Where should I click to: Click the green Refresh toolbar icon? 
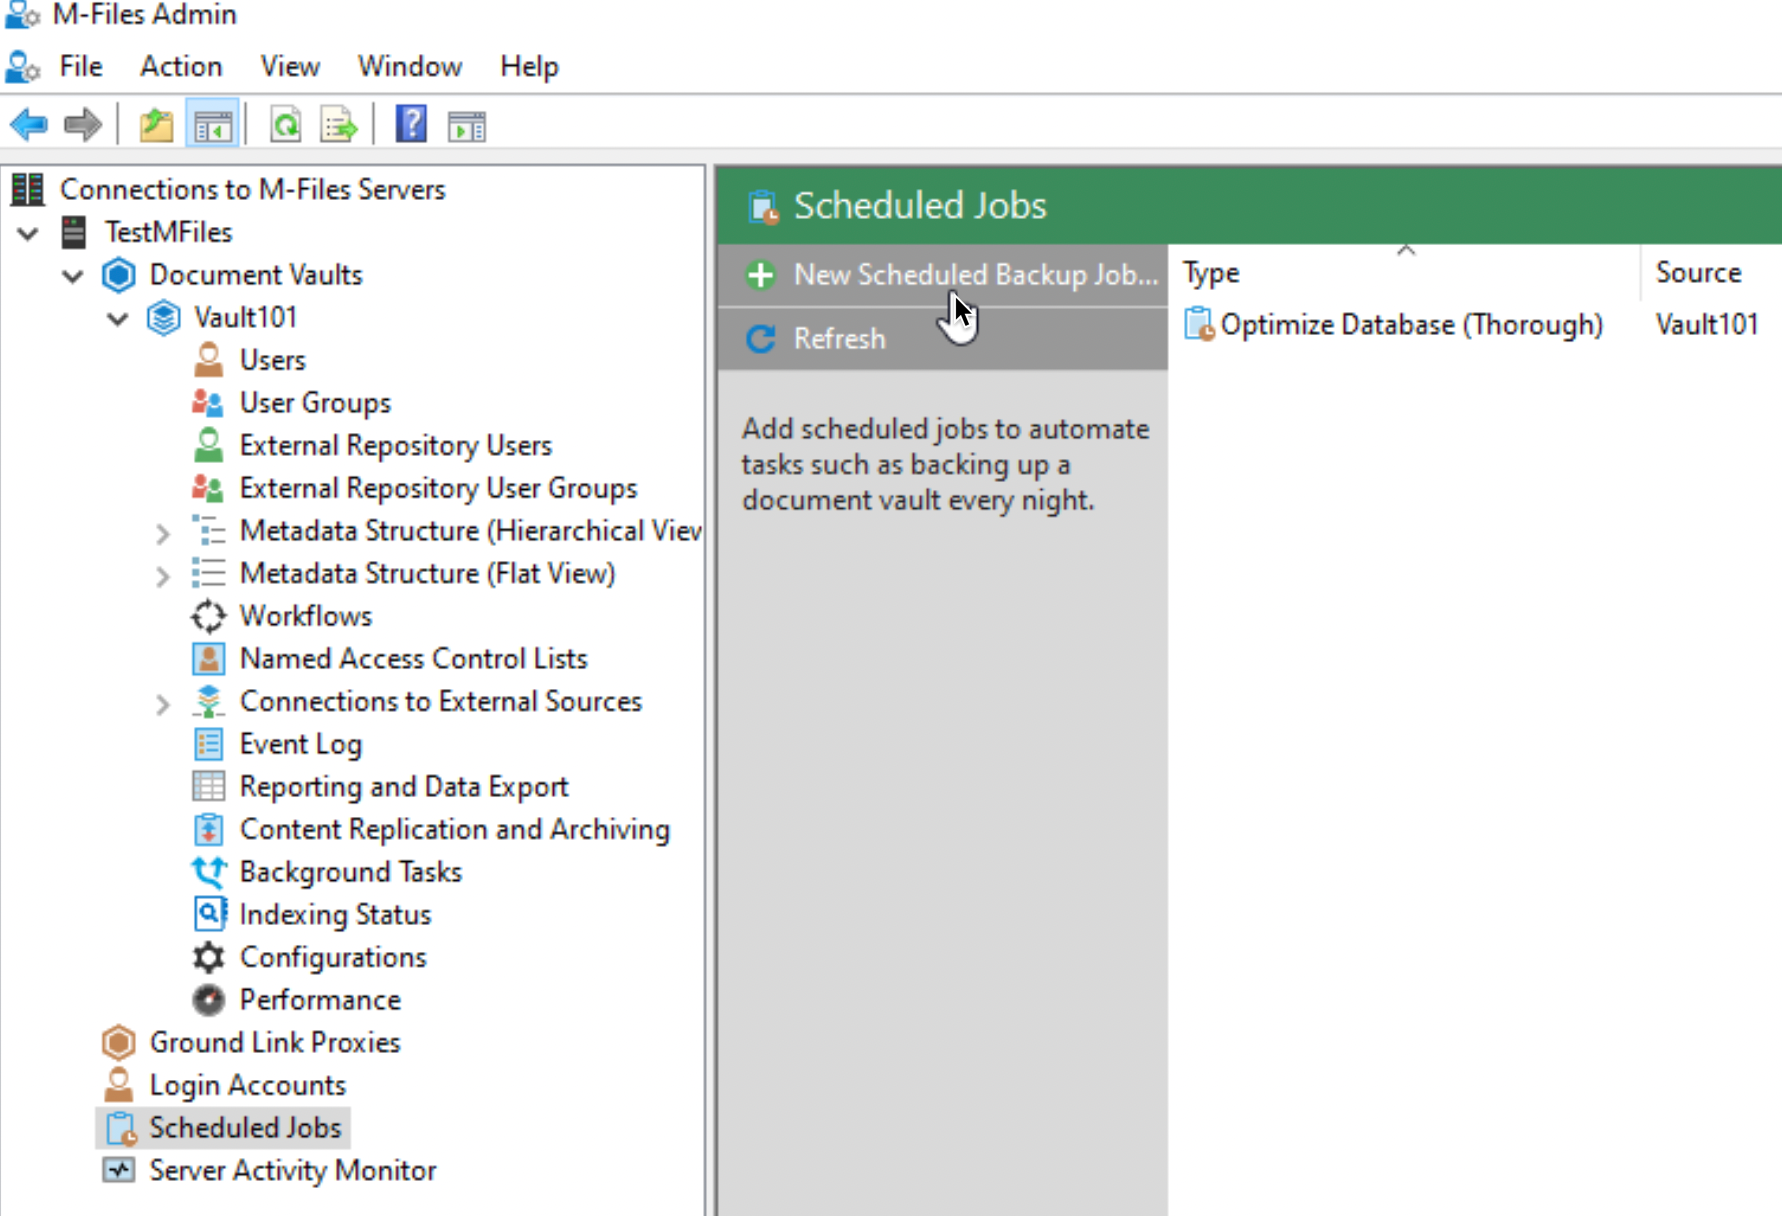pyautogui.click(x=286, y=126)
